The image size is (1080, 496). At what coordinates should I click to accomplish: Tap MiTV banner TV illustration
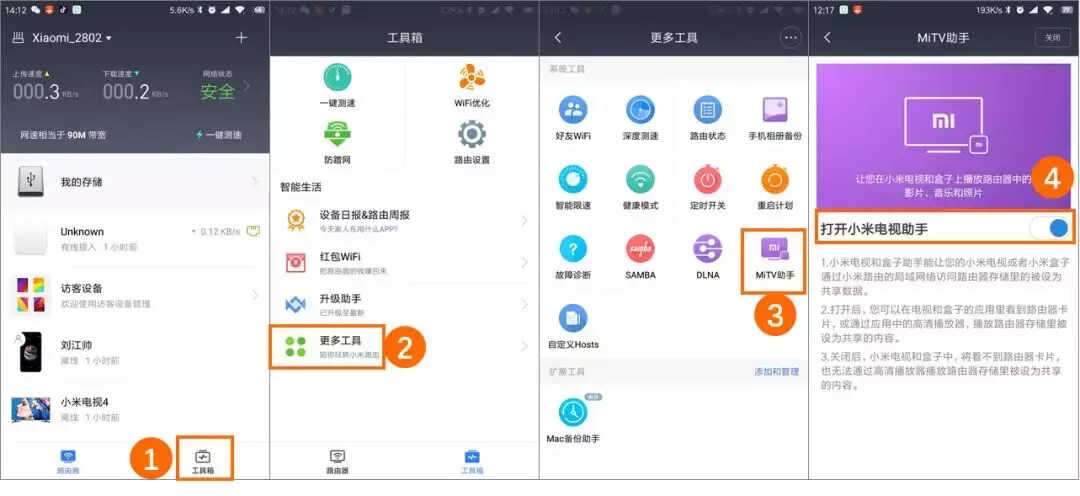tap(948, 126)
